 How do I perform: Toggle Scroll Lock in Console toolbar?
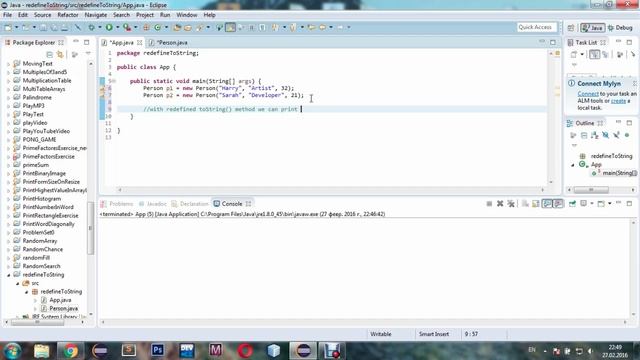tap(536, 203)
